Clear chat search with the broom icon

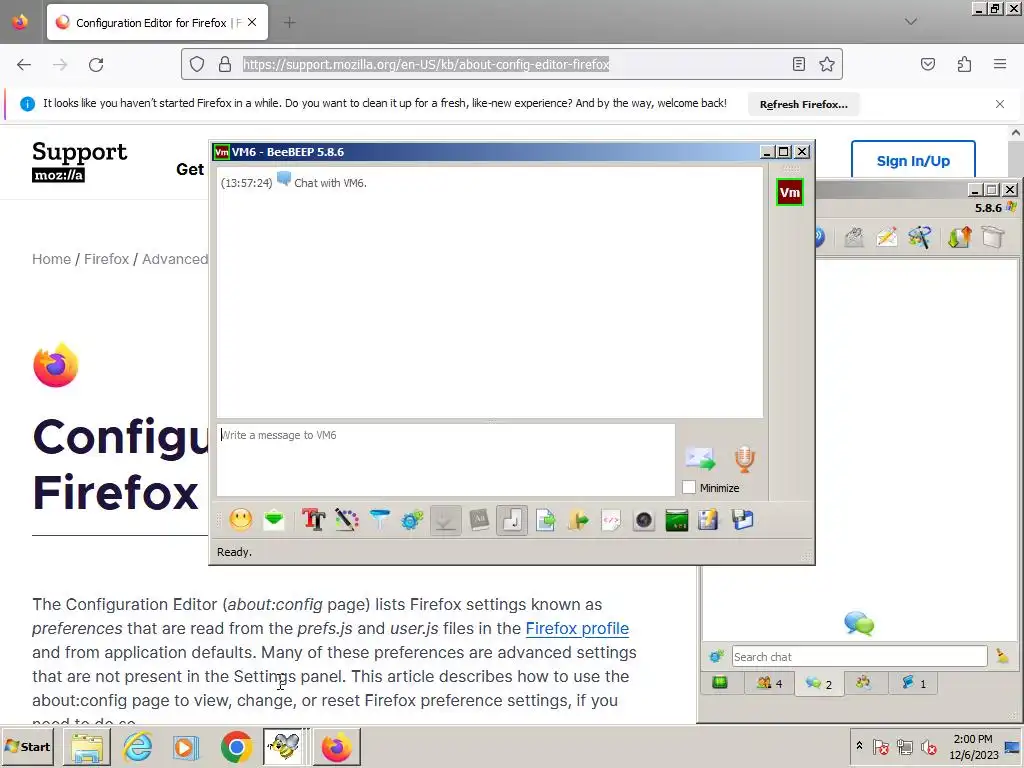(x=1002, y=656)
